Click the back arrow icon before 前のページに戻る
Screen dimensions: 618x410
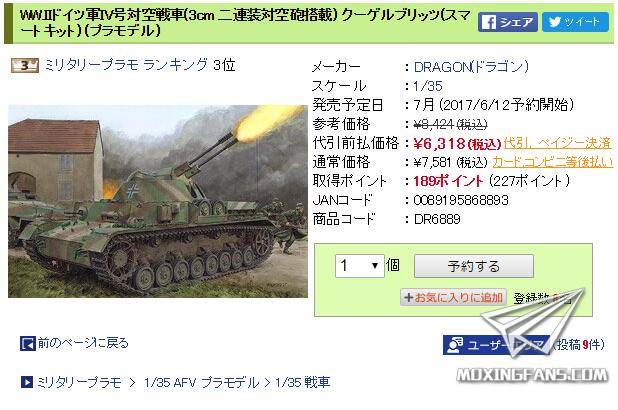click(28, 344)
